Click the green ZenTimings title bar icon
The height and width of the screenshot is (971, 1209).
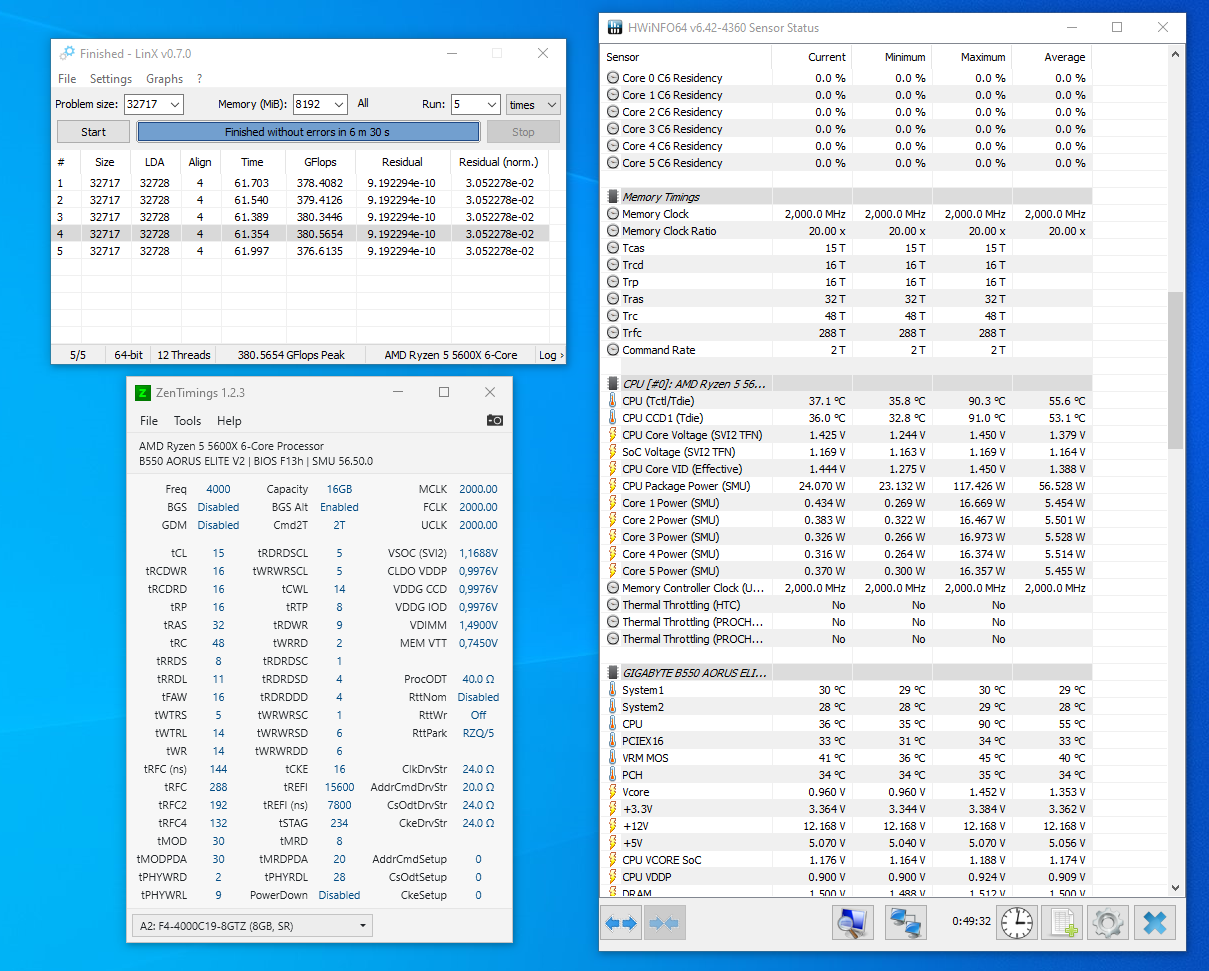pos(143,393)
